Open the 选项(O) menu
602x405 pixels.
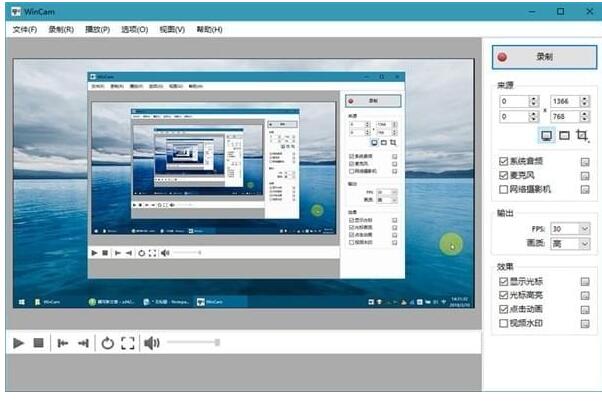tap(133, 30)
